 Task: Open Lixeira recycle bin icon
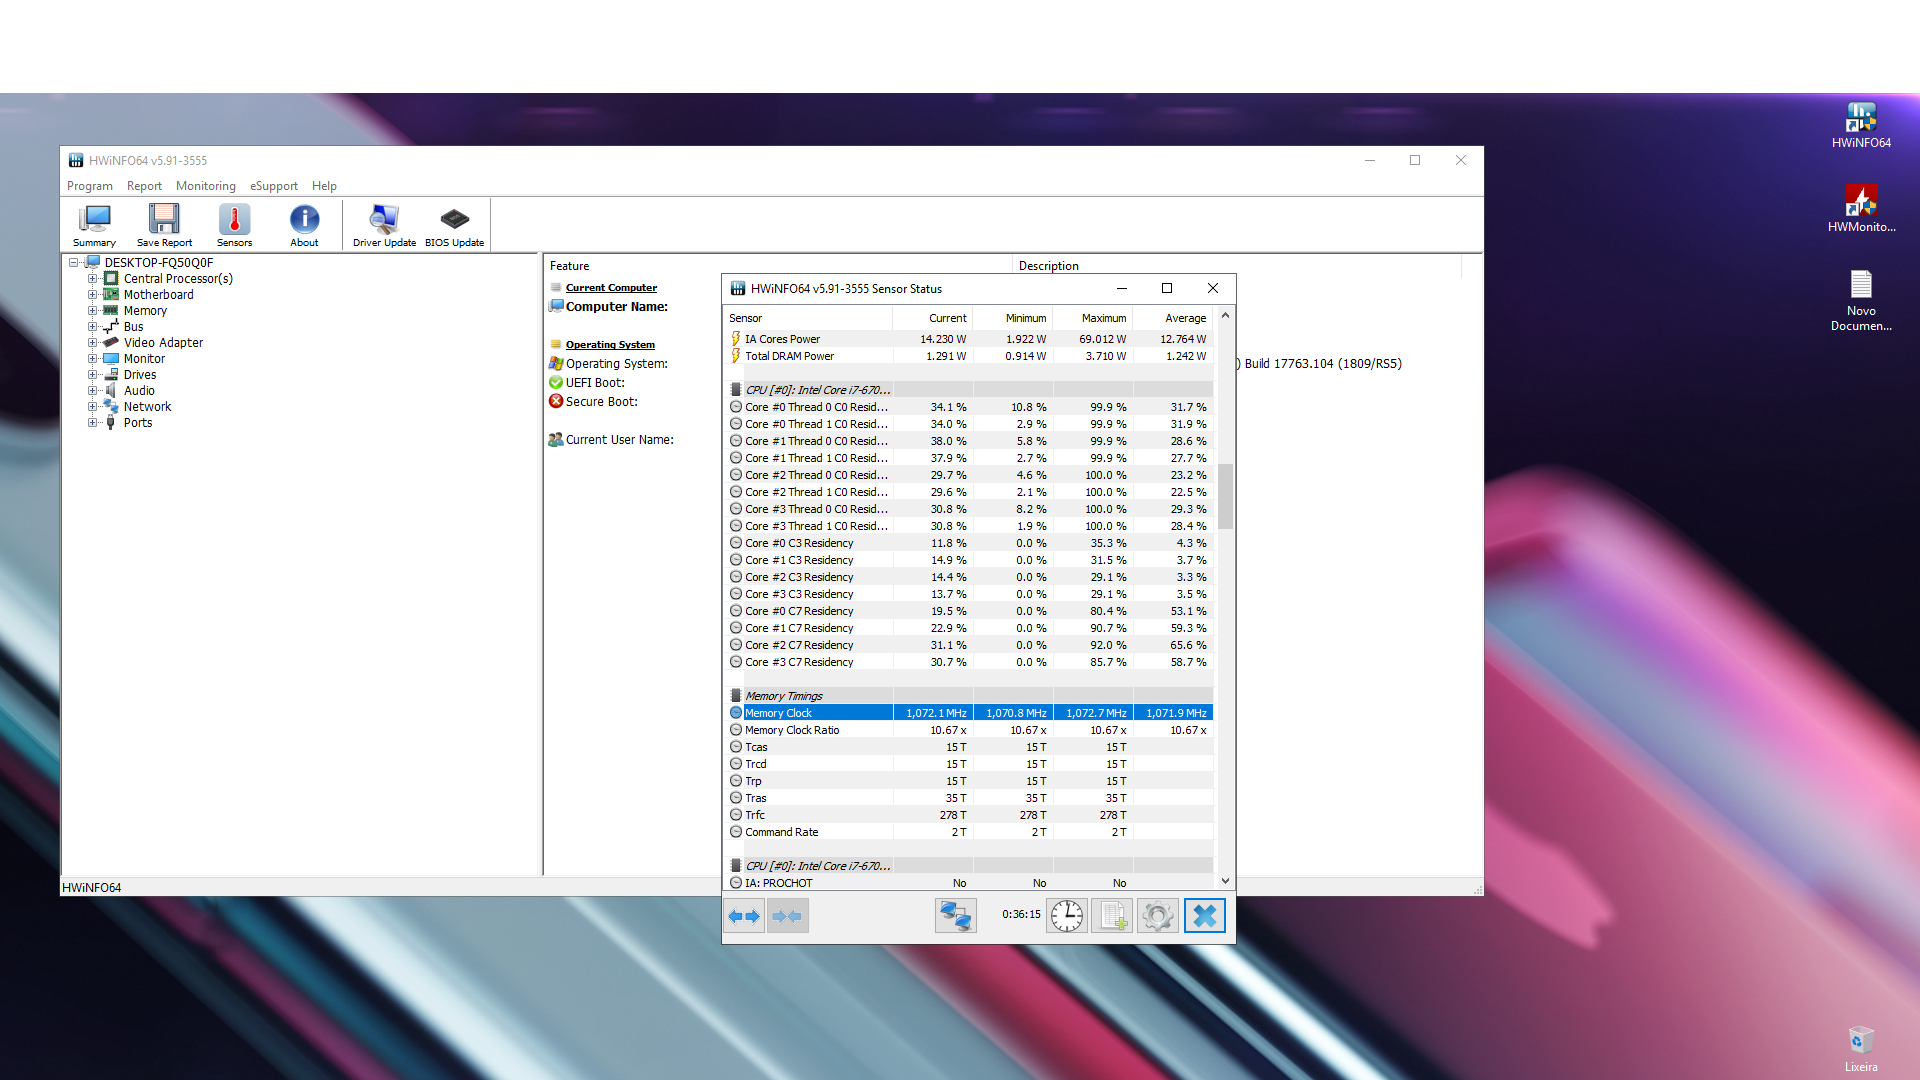tap(1861, 1049)
